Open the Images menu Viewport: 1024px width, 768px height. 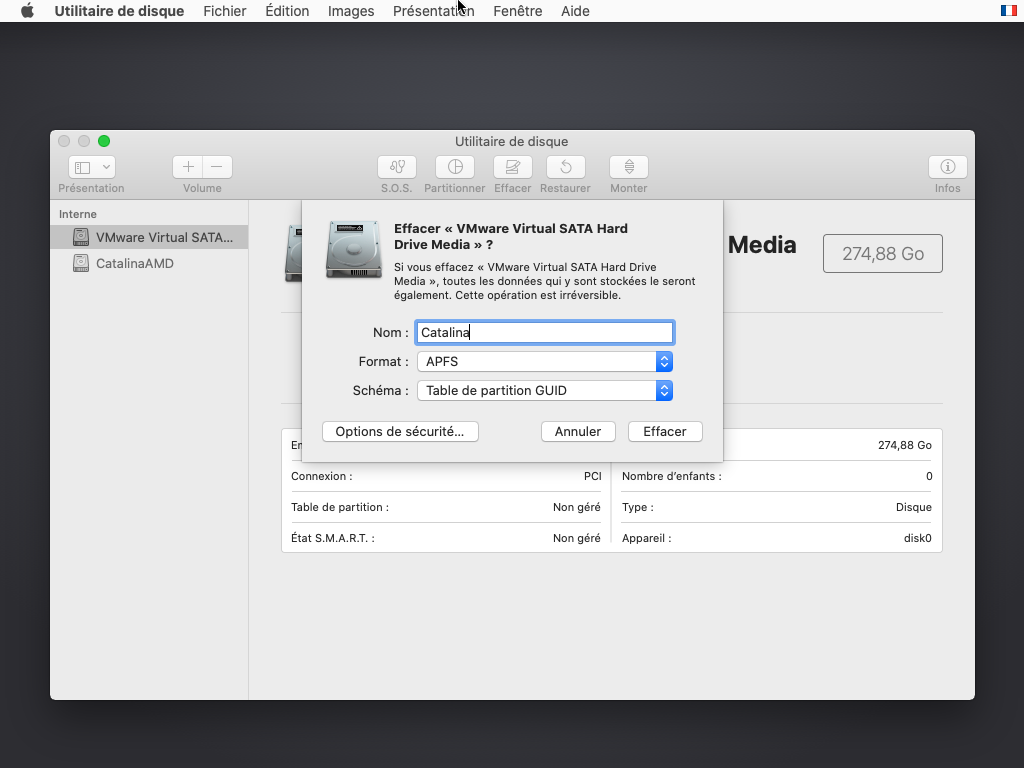(351, 11)
